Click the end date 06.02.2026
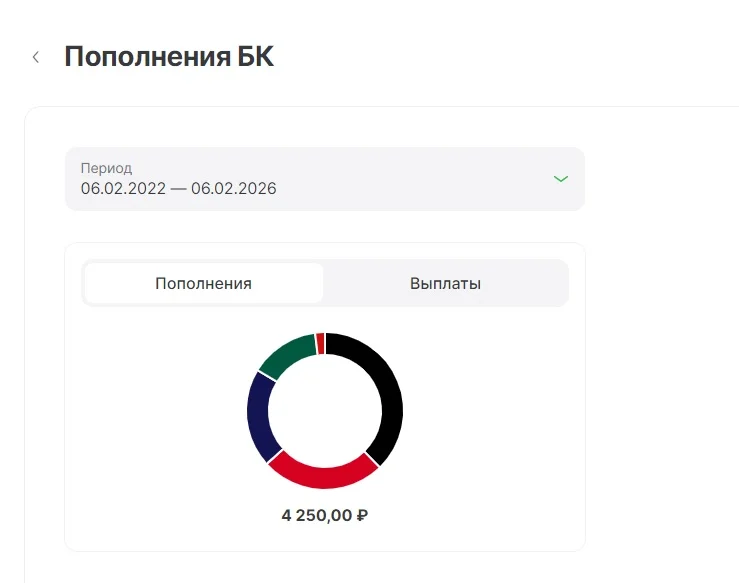 234,189
